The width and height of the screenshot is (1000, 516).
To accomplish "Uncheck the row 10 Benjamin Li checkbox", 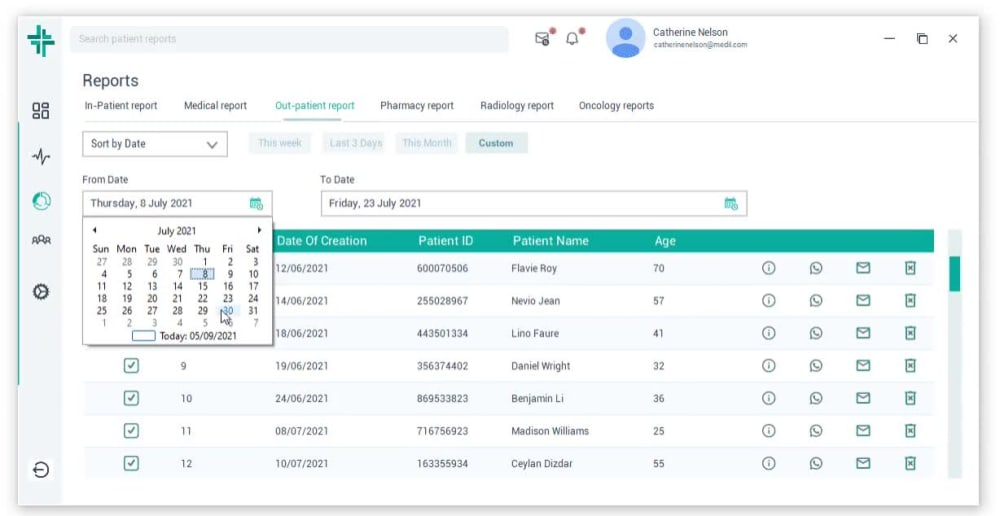I will (131, 398).
